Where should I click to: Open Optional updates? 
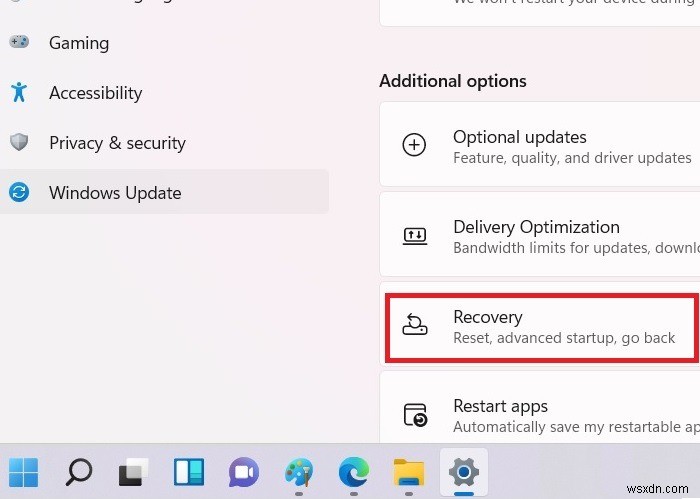[540, 145]
